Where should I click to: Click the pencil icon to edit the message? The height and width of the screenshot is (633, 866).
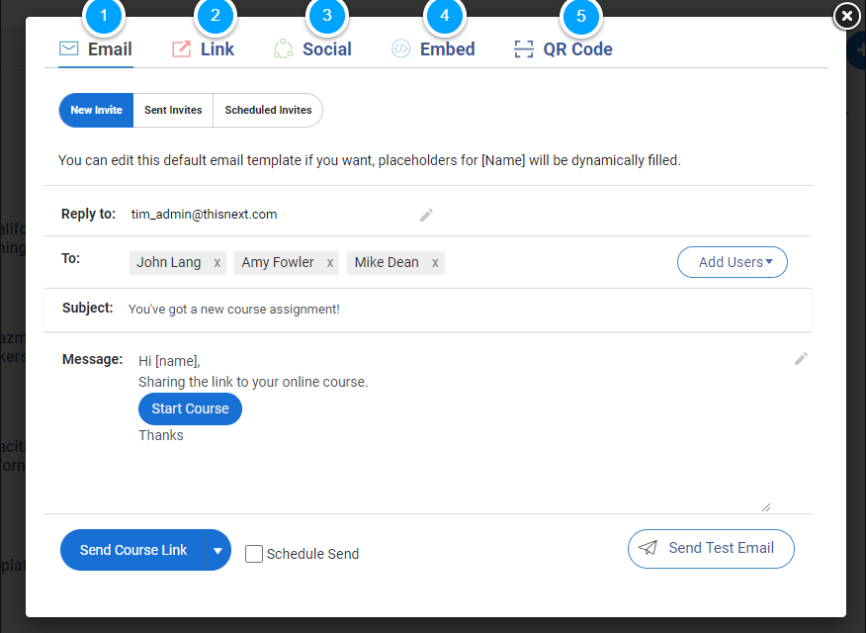[801, 359]
